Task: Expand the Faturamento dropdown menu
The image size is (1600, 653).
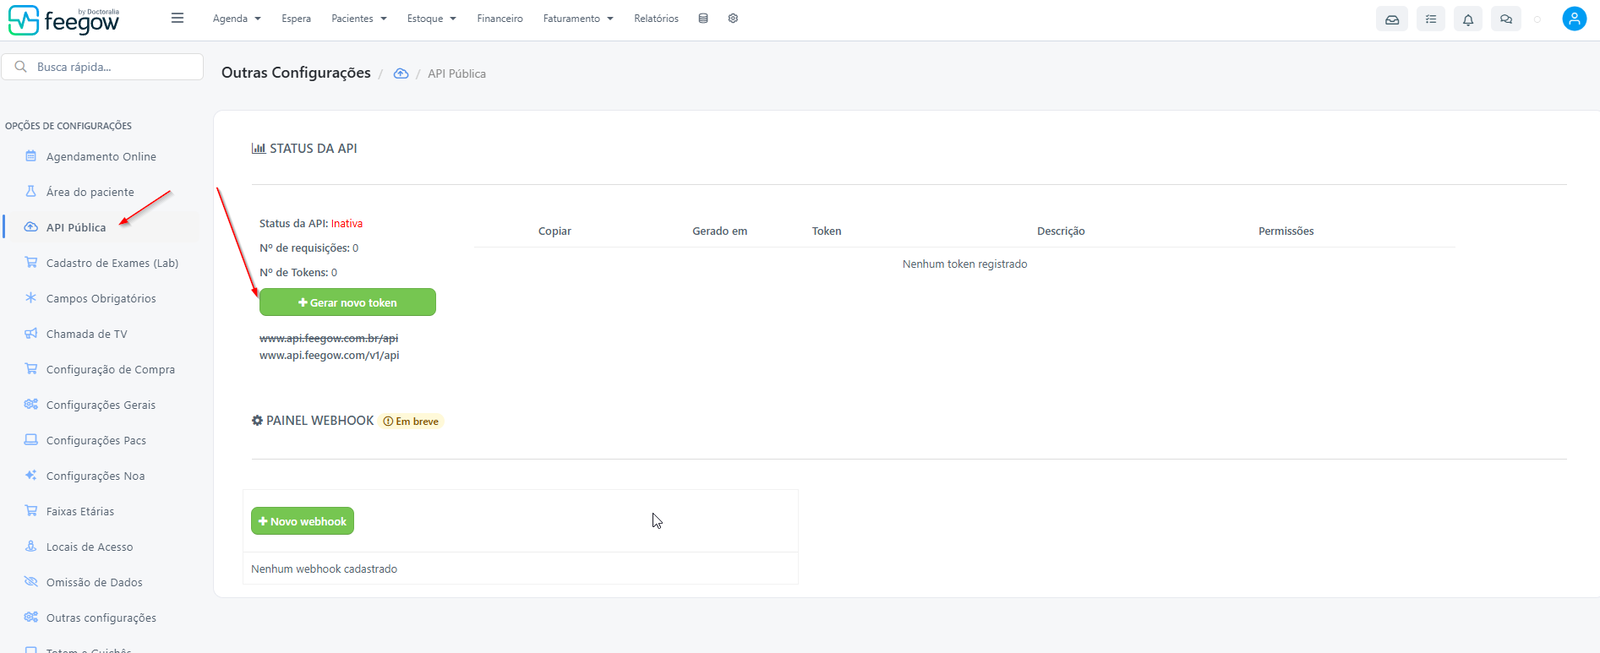Action: (x=578, y=19)
